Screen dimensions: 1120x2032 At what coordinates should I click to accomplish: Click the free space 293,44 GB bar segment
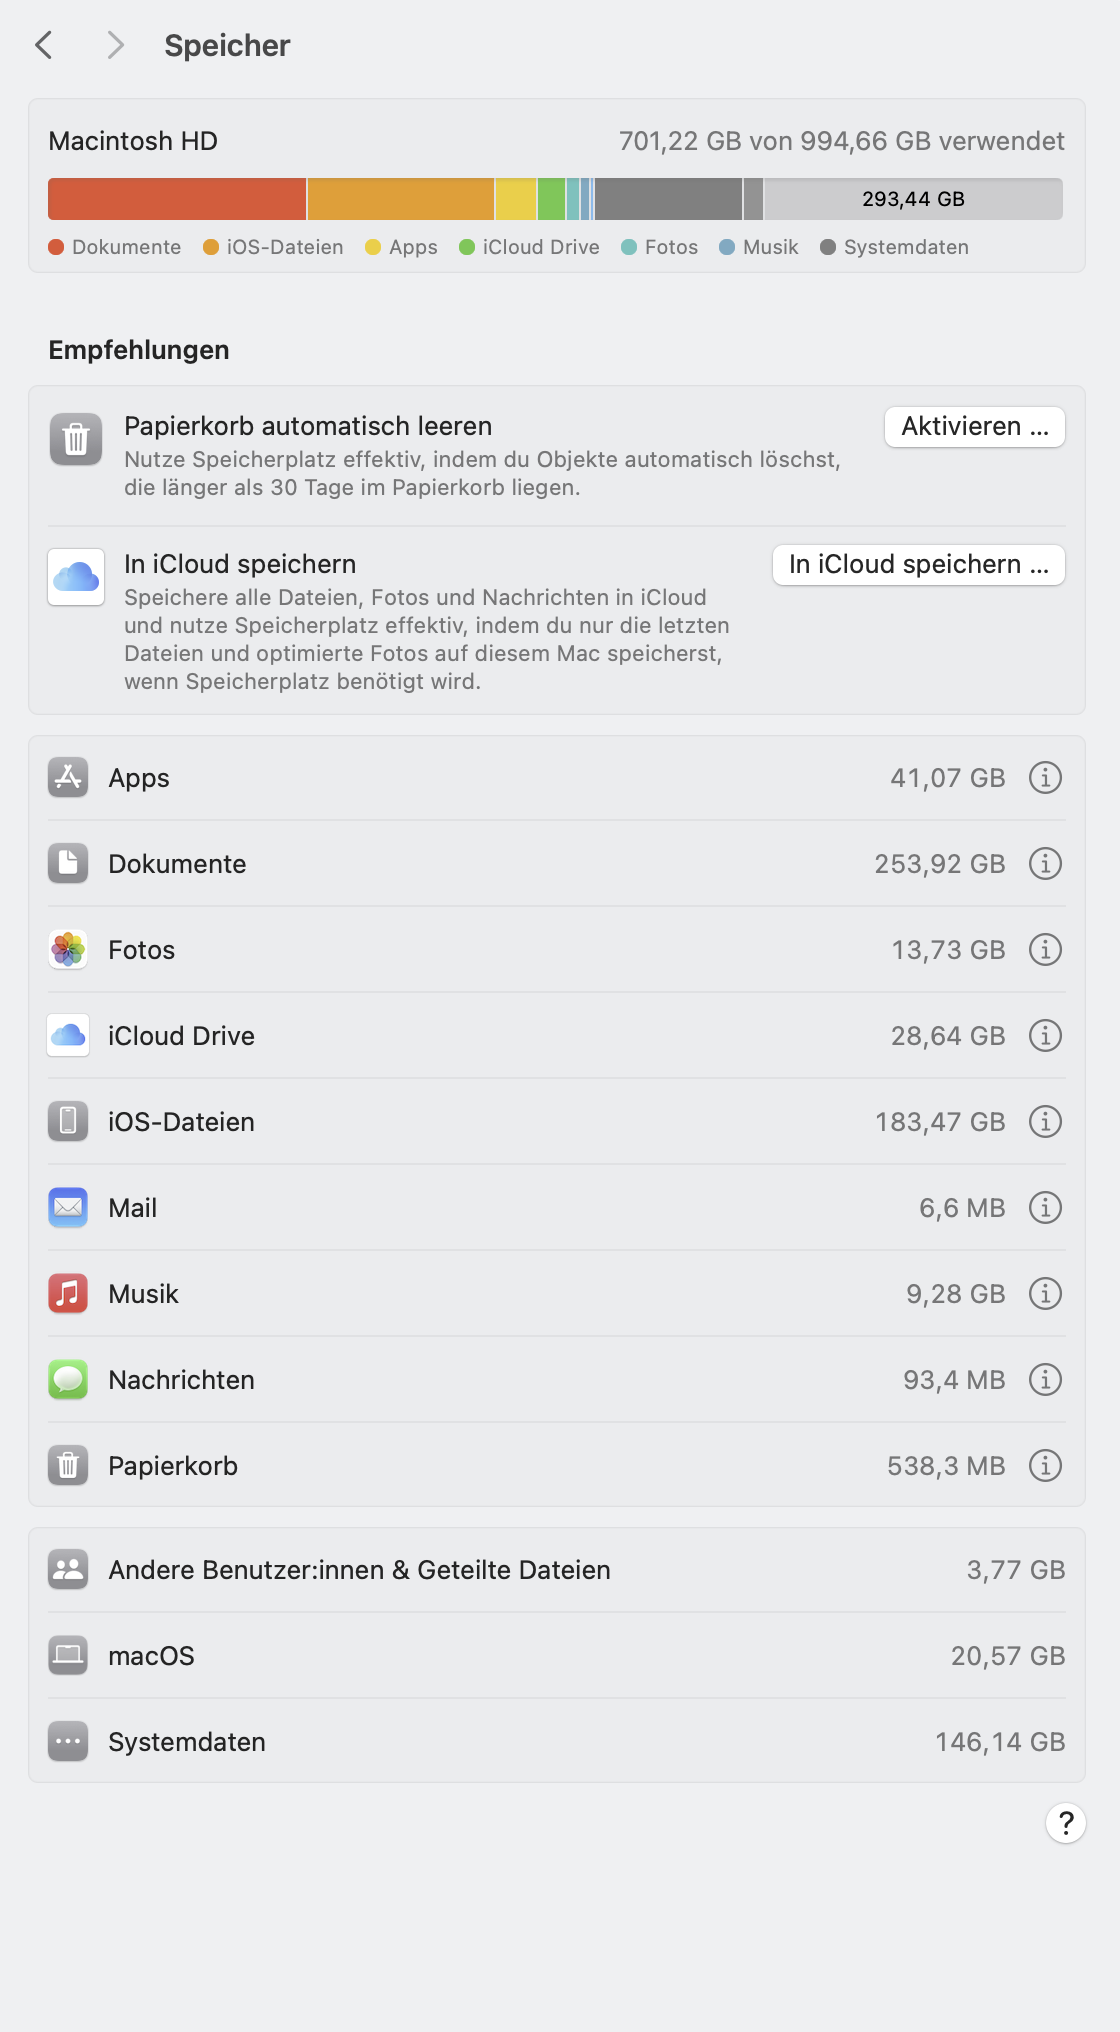coord(913,199)
